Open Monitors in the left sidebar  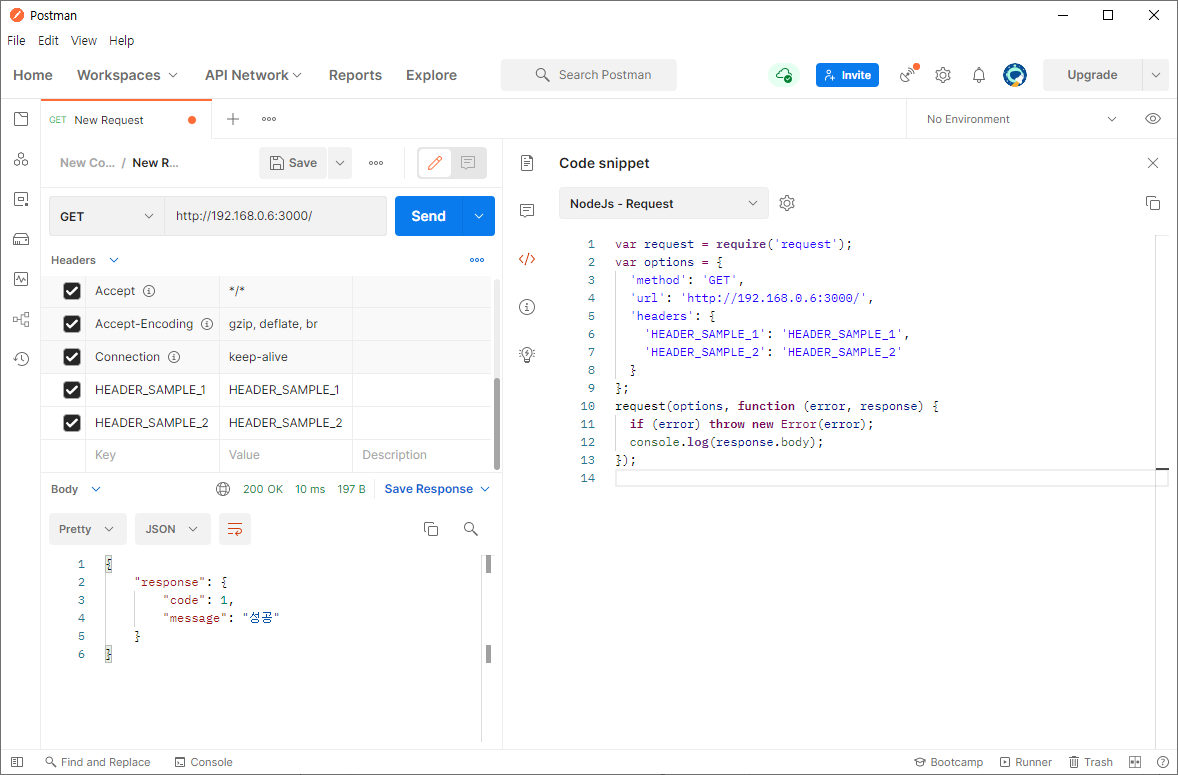(x=21, y=279)
